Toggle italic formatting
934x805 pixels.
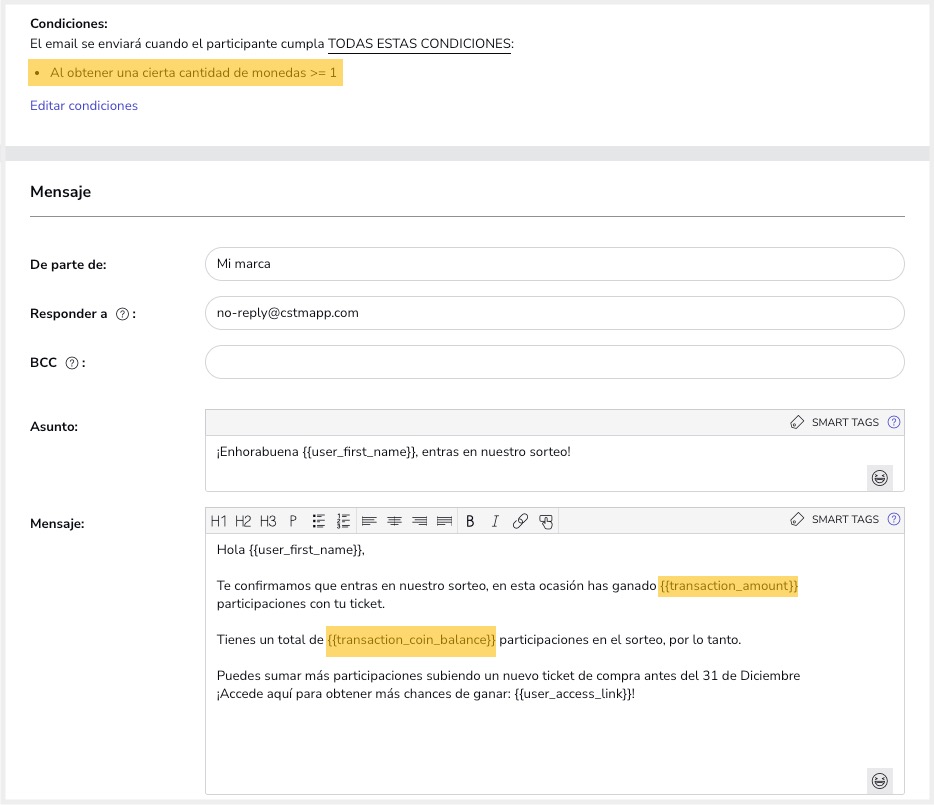tap(494, 521)
